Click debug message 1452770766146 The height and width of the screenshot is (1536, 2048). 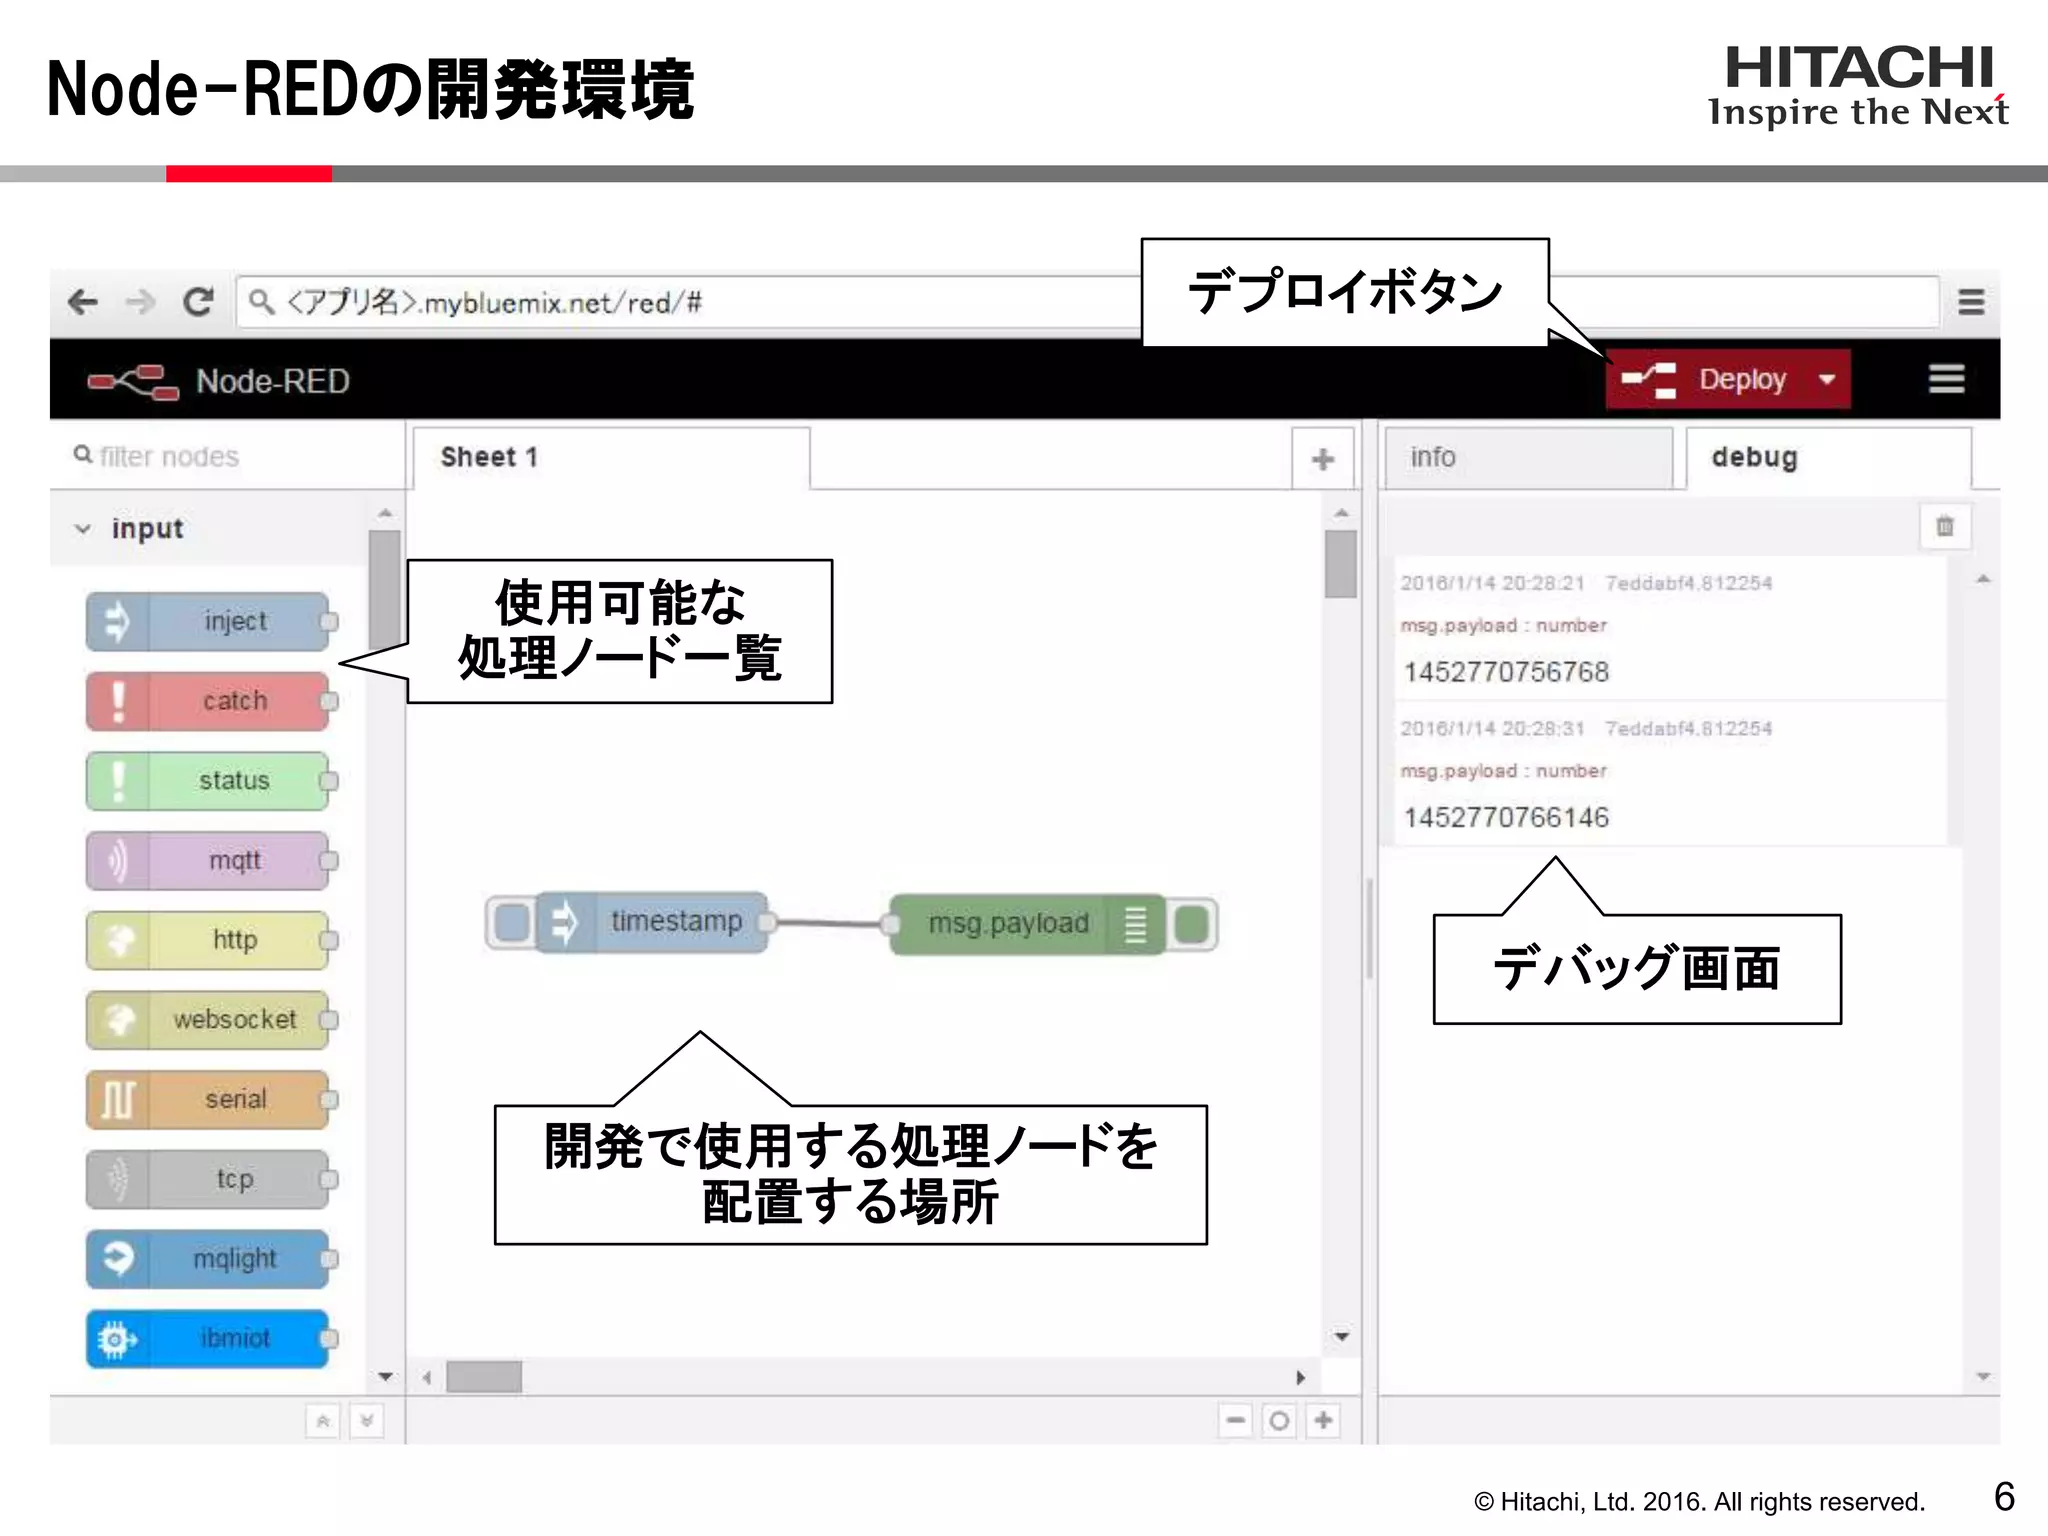(x=1506, y=818)
